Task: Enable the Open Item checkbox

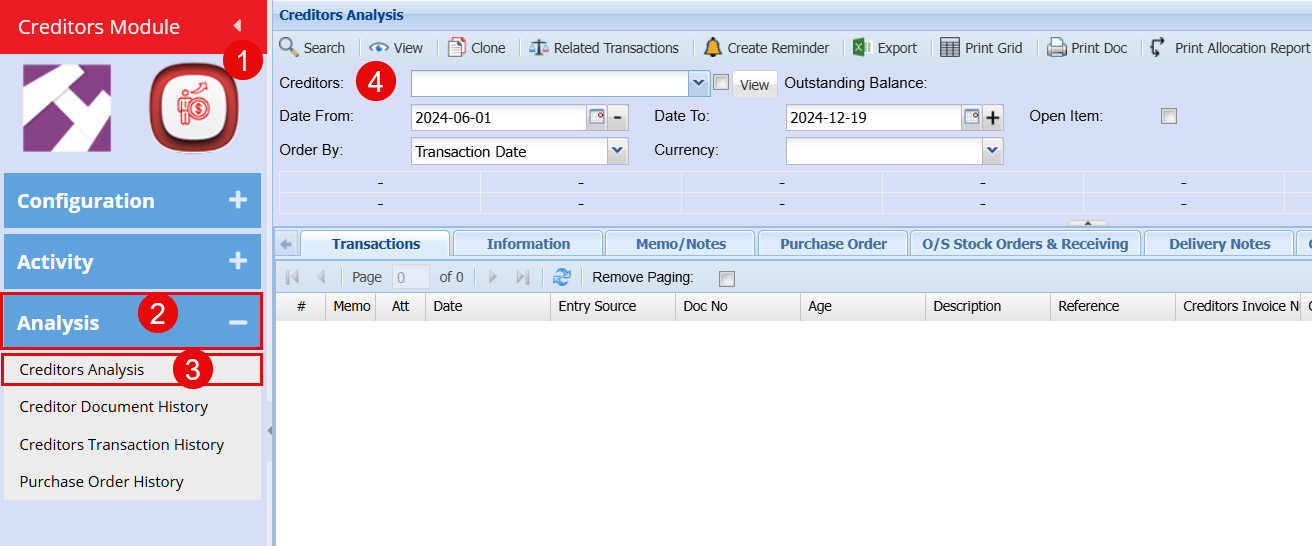Action: click(1168, 116)
